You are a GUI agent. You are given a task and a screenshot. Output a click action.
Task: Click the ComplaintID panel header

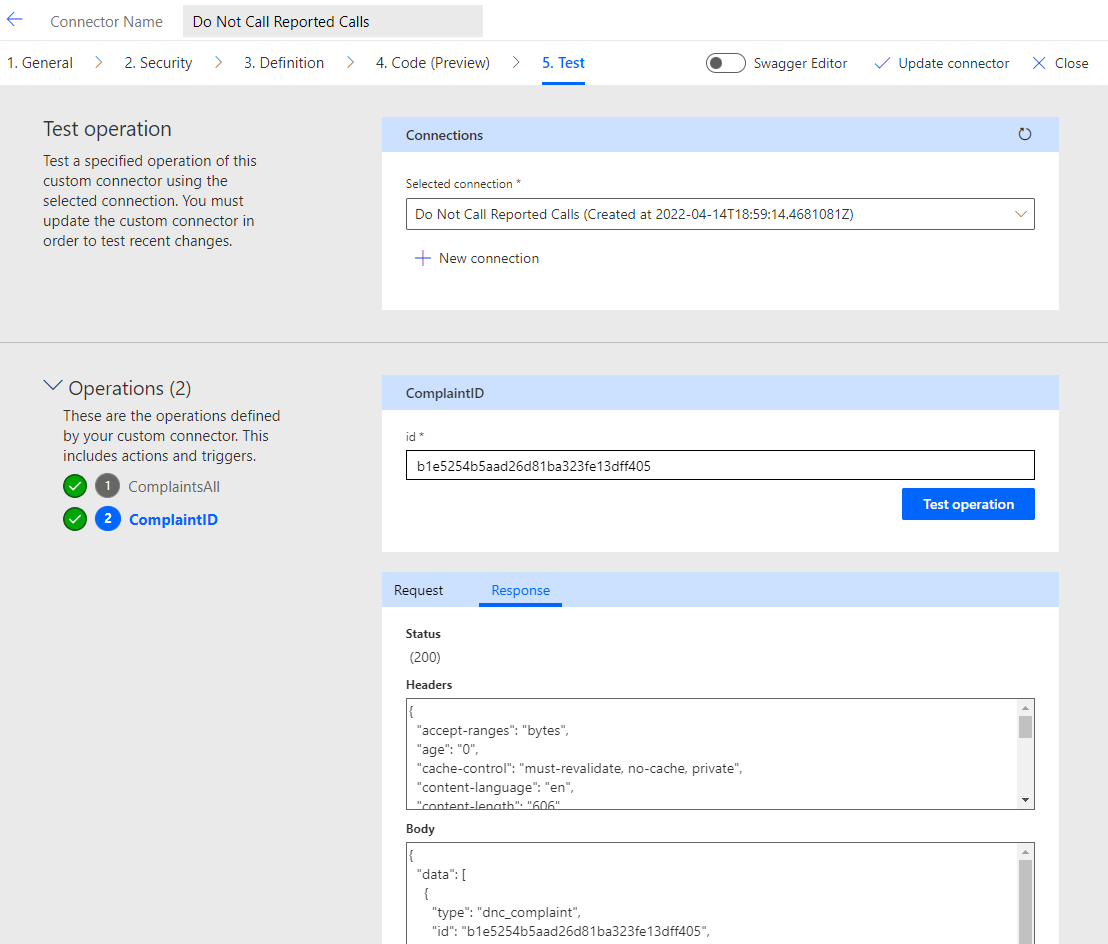[x=719, y=393]
